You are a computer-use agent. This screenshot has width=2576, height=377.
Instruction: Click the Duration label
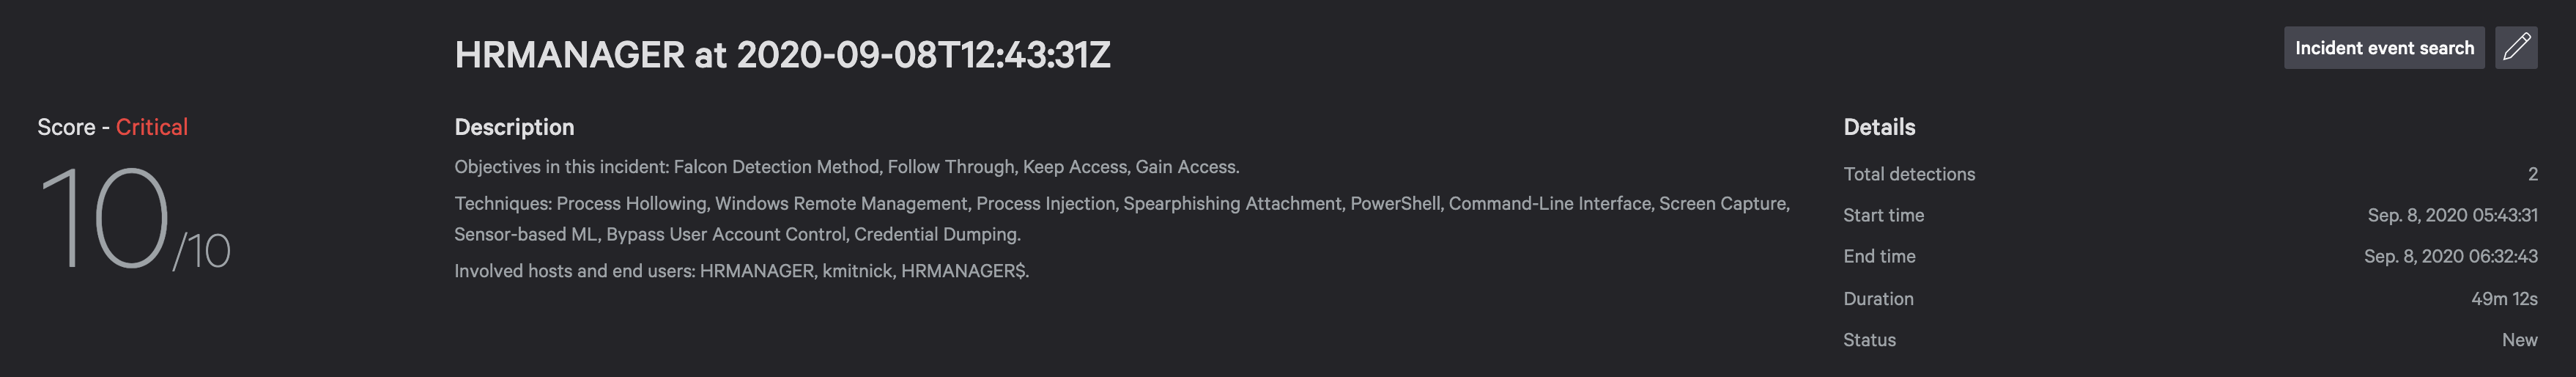click(x=1878, y=299)
